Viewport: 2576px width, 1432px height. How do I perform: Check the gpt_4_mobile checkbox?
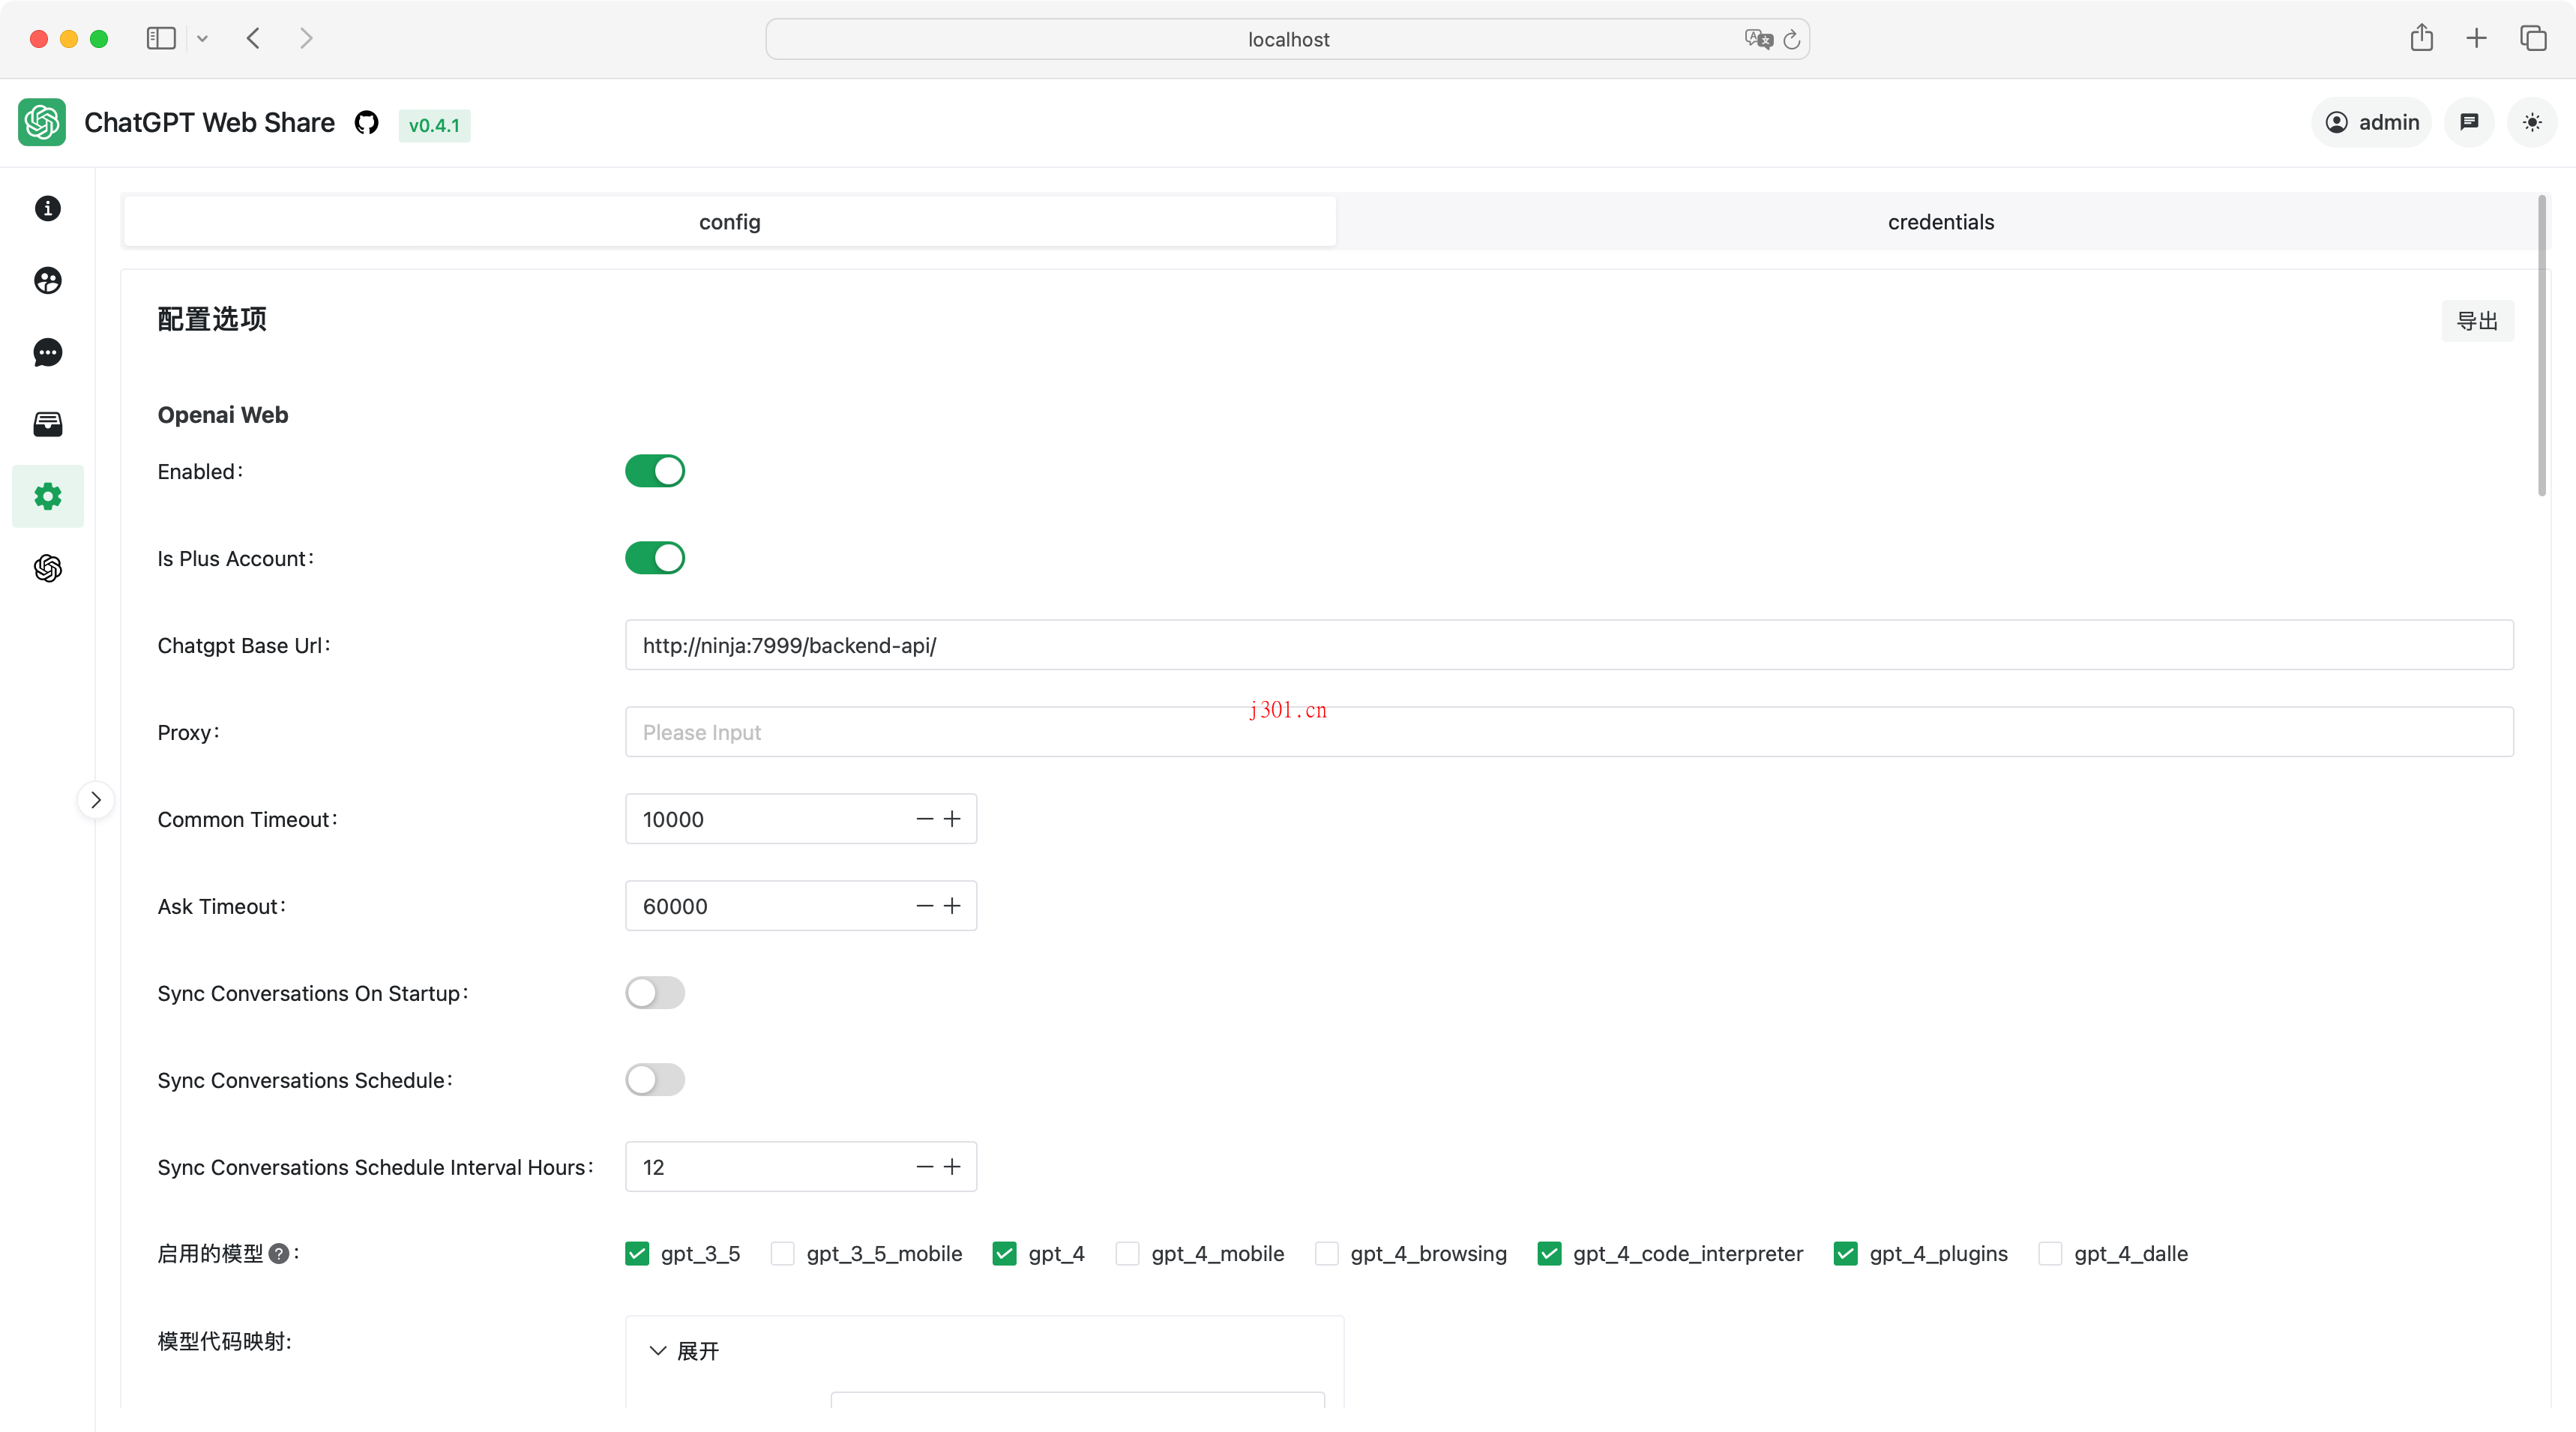[1127, 1253]
